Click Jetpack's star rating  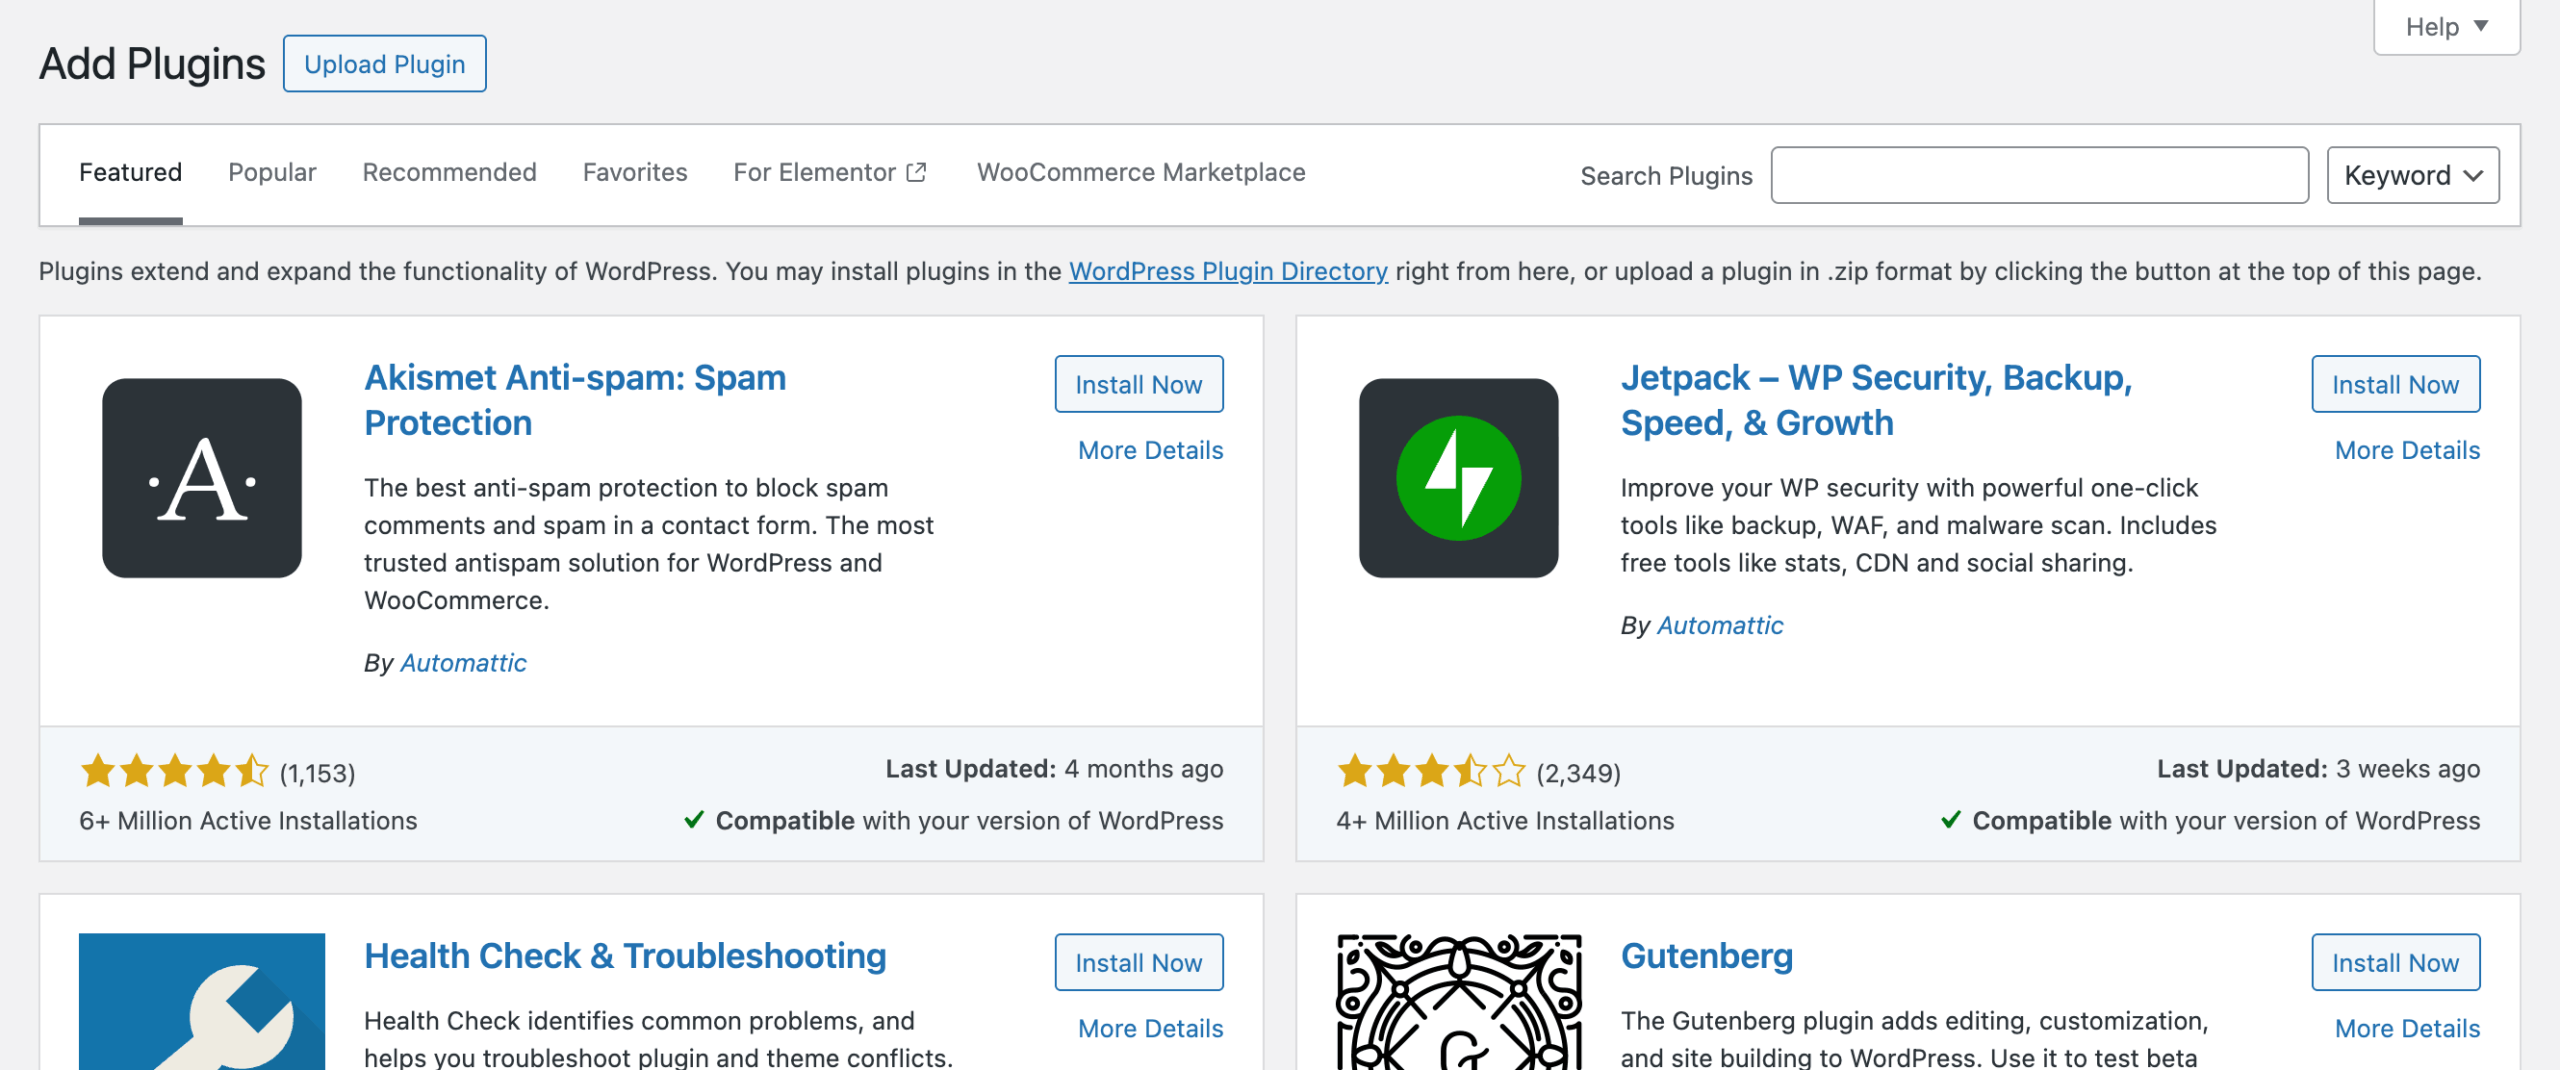click(x=1430, y=772)
